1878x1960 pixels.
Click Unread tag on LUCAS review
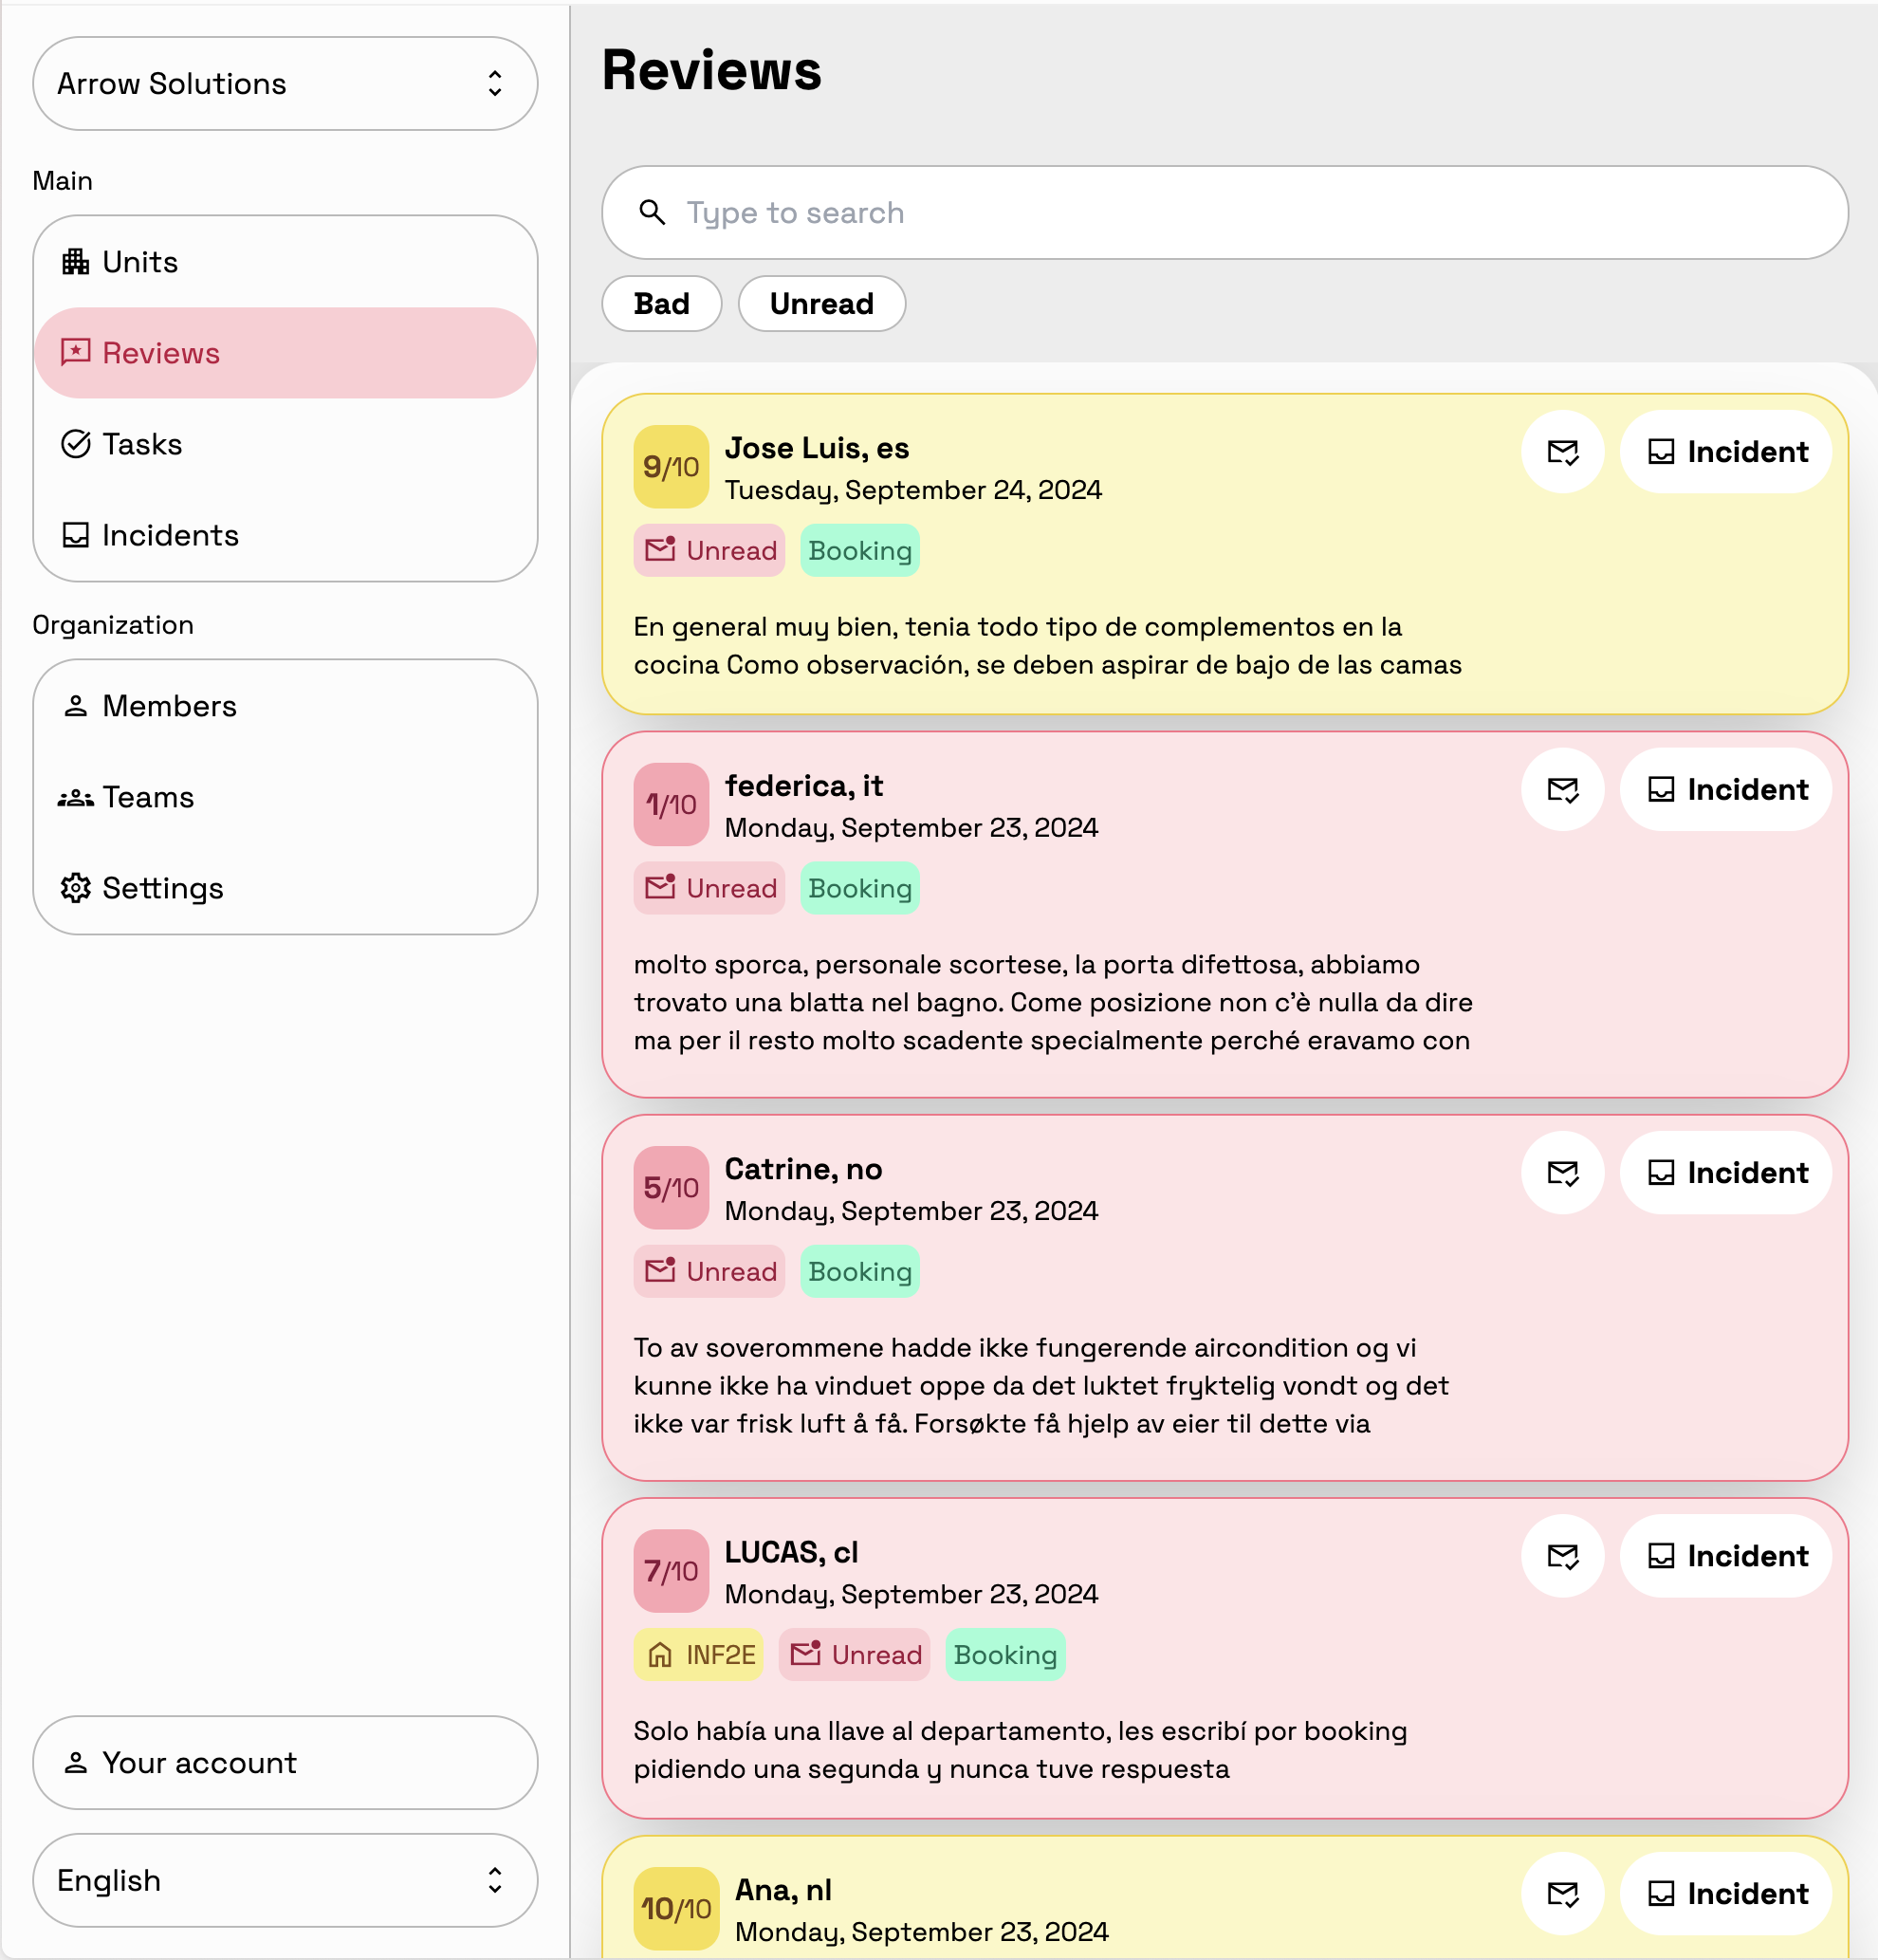point(855,1655)
